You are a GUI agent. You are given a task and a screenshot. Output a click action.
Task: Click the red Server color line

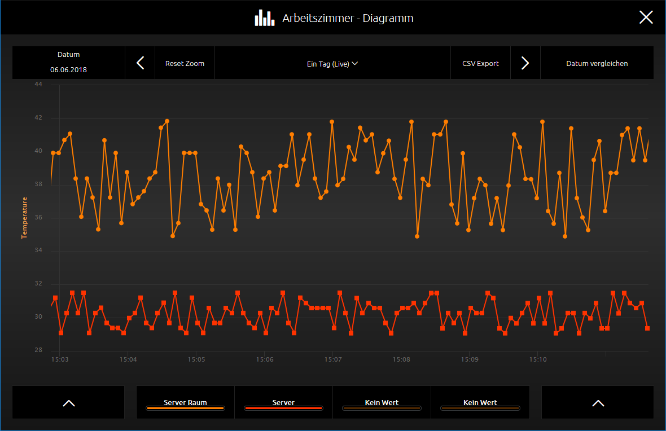pyautogui.click(x=283, y=408)
